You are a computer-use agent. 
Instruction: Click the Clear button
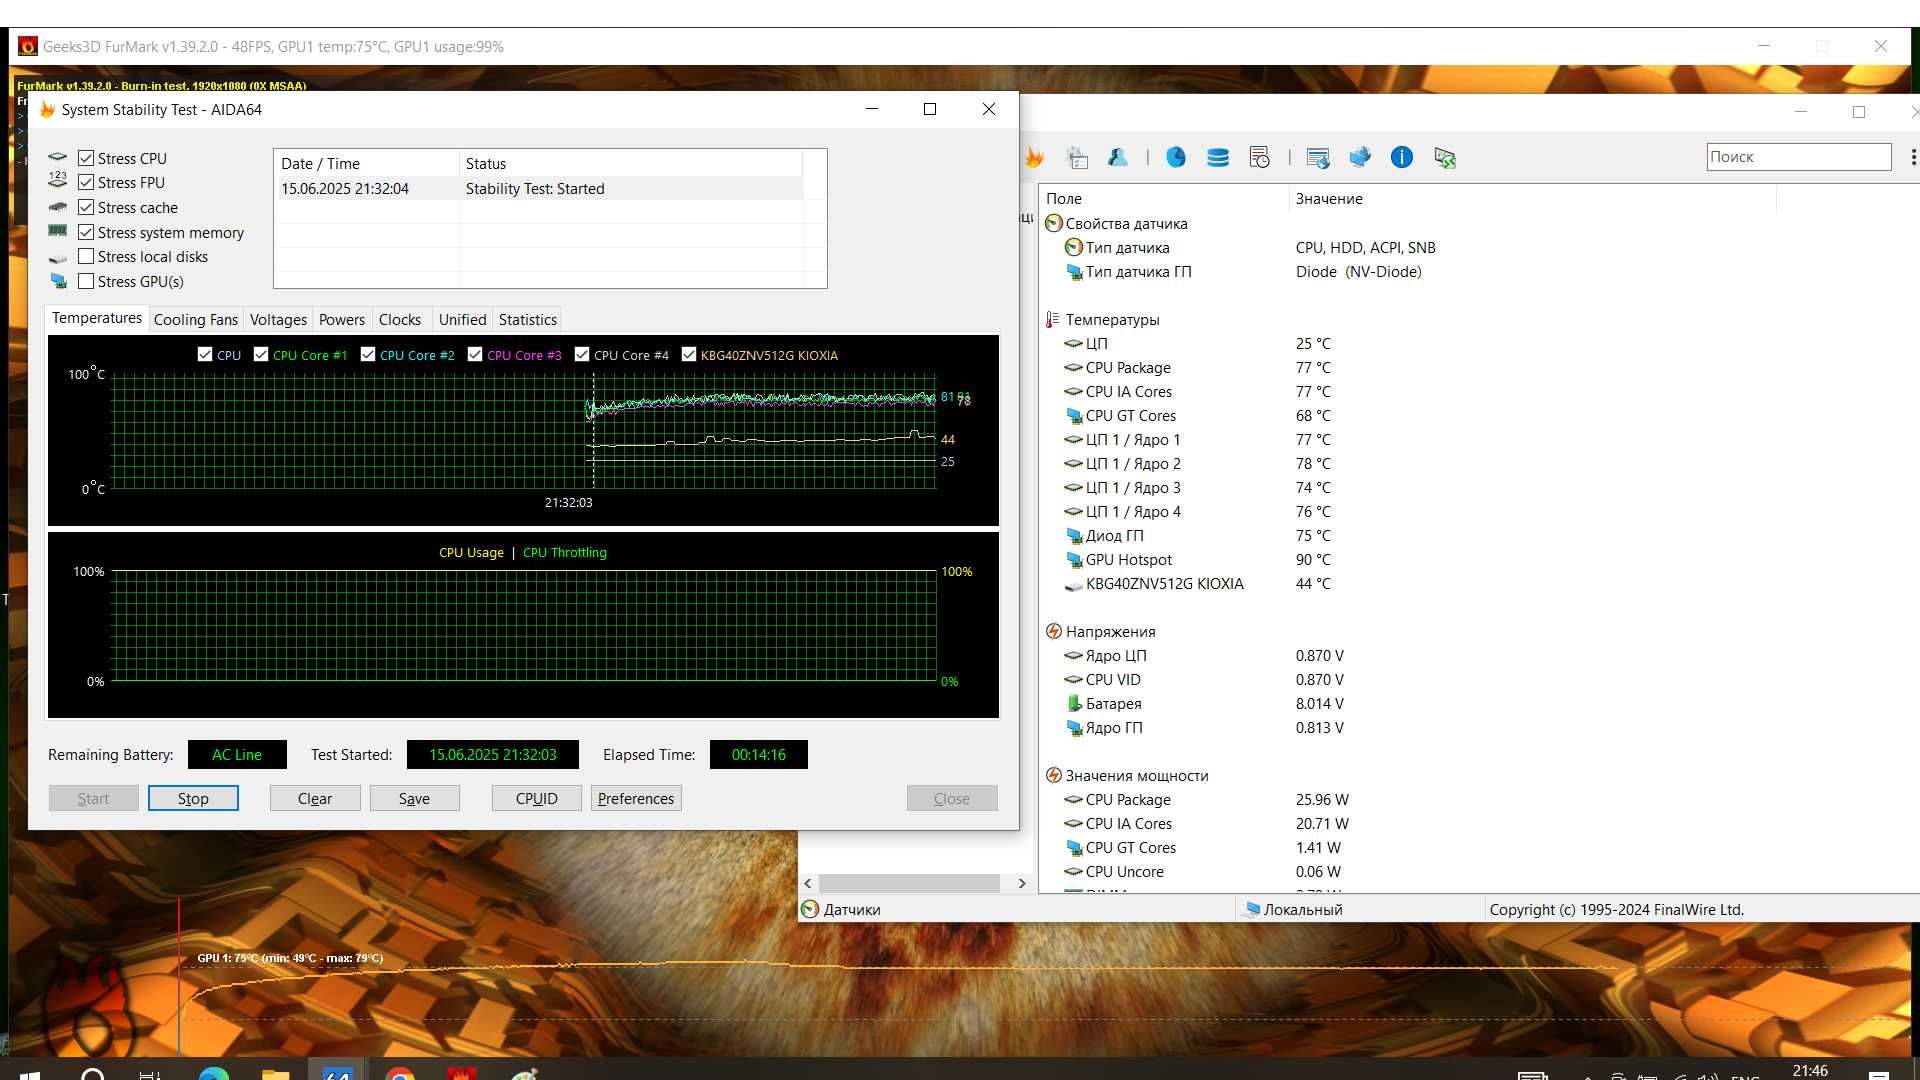(x=315, y=798)
